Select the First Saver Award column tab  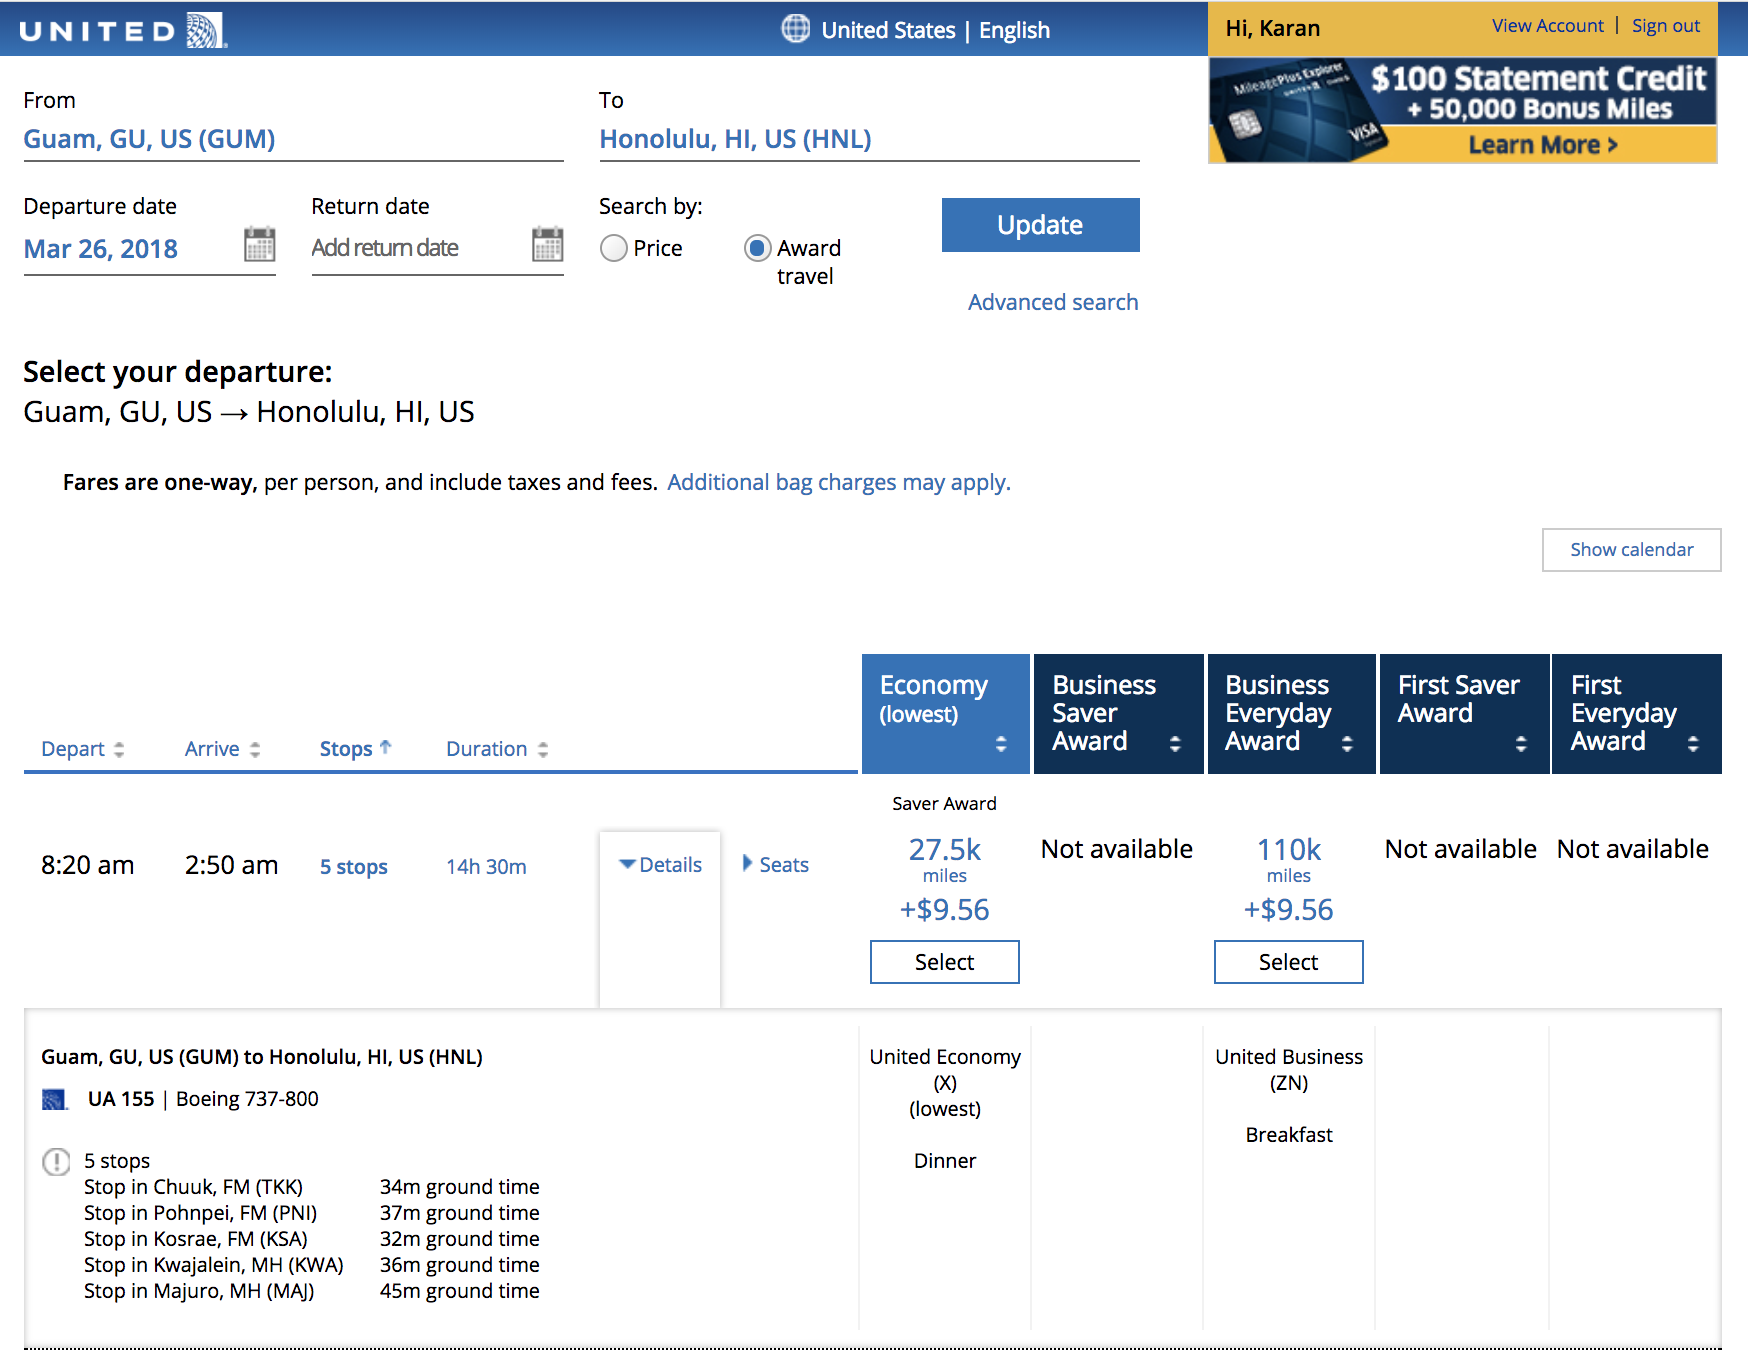point(1465,714)
